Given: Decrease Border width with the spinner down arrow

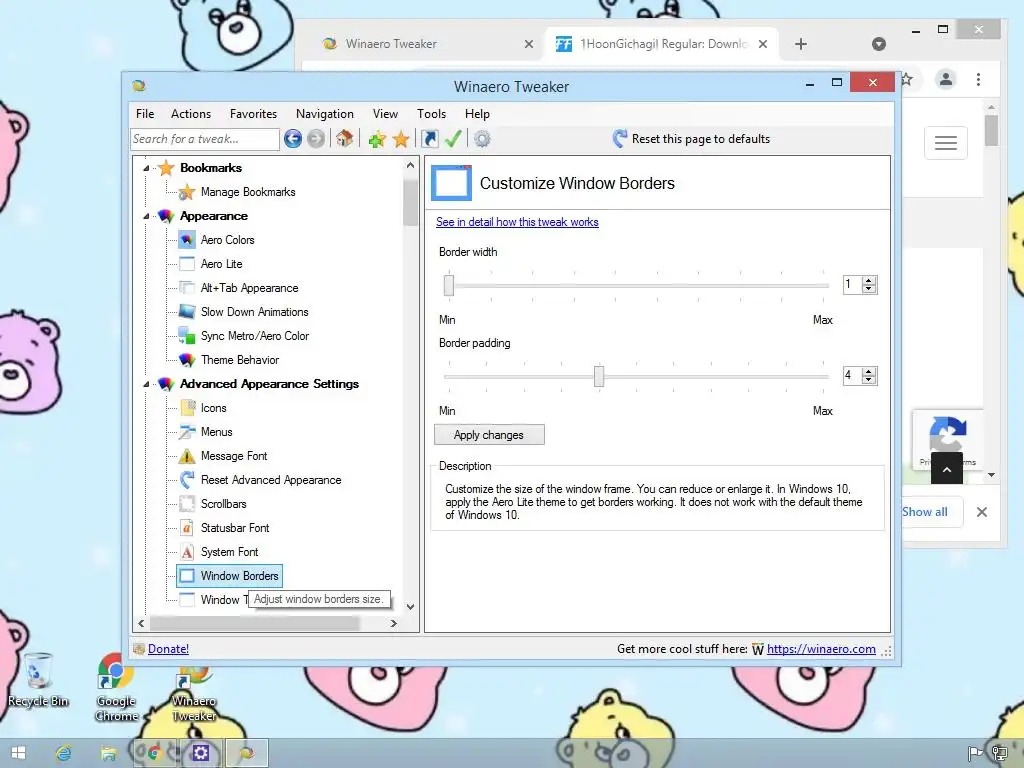Looking at the screenshot, I should (x=869, y=289).
